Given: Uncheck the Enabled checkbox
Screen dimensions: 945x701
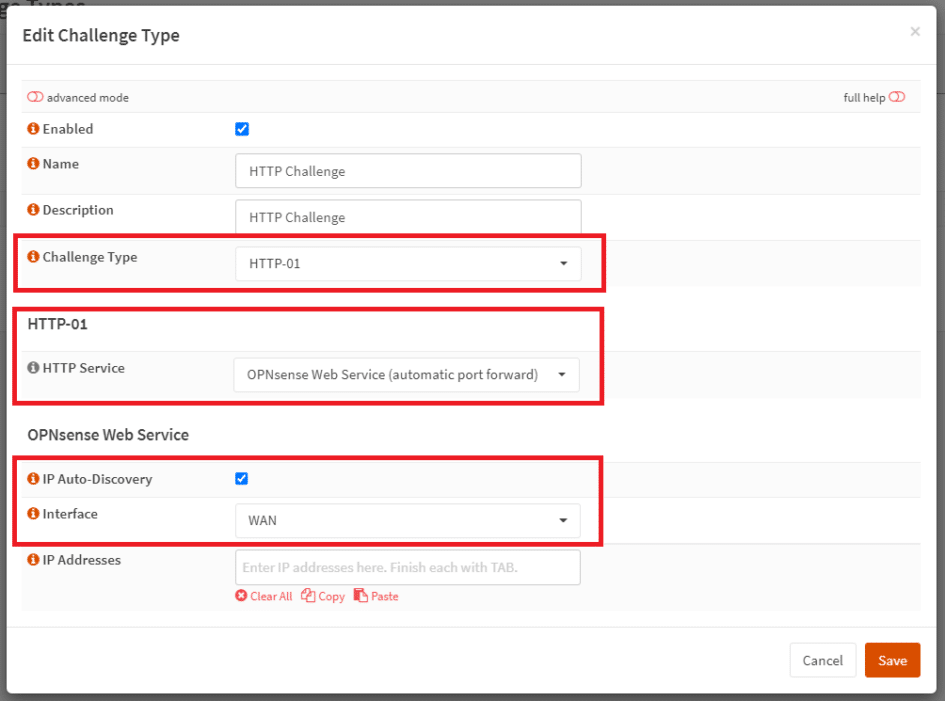Looking at the screenshot, I should (241, 128).
